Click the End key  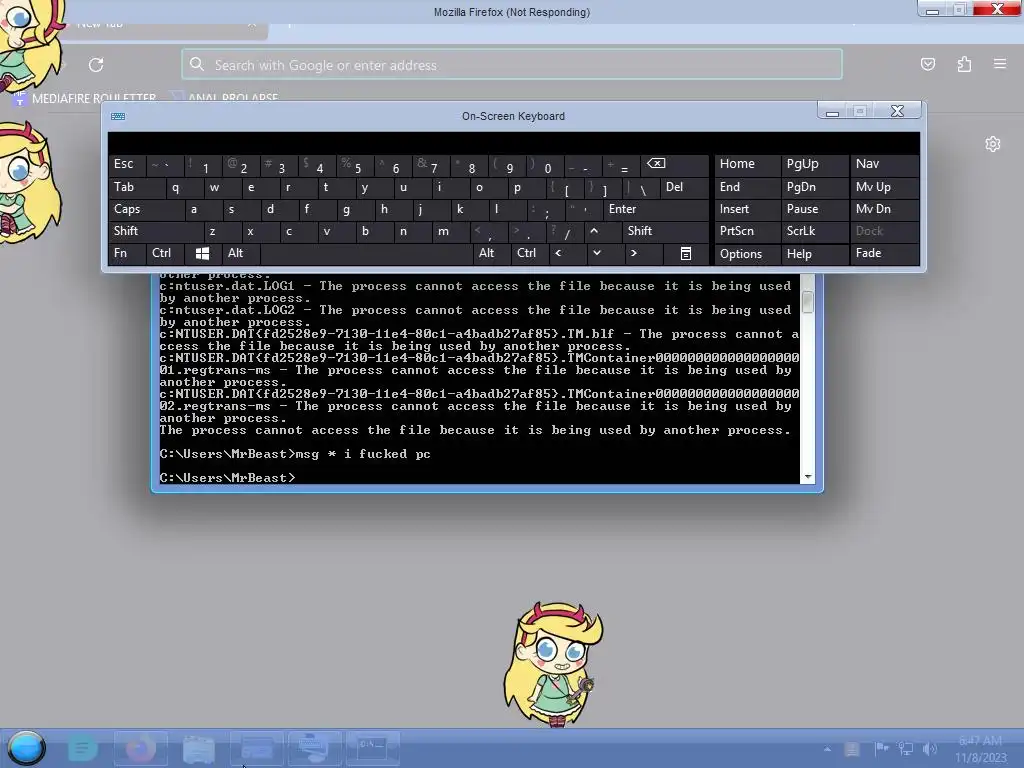(747, 187)
